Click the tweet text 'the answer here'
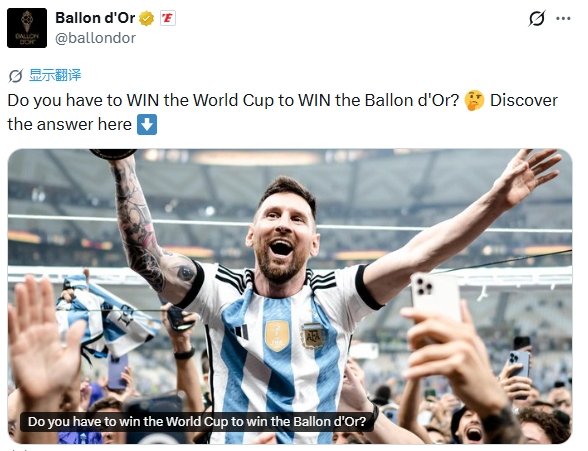Viewport: 588px width, 451px height. click(x=69, y=124)
